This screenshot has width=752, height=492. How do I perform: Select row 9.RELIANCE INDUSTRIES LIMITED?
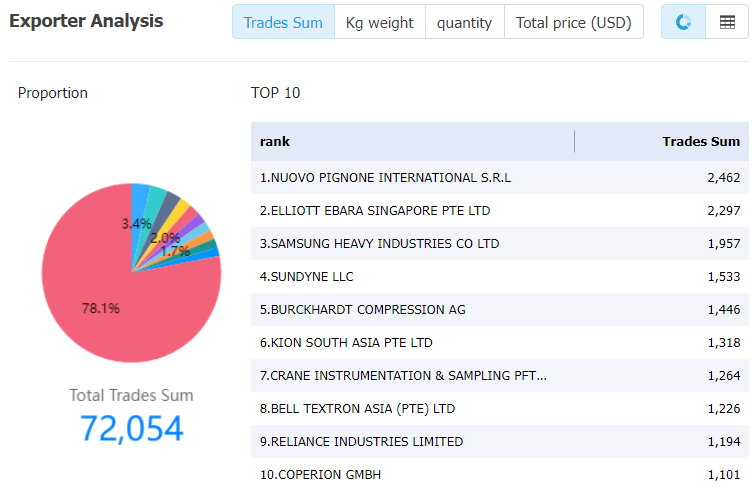click(500, 442)
